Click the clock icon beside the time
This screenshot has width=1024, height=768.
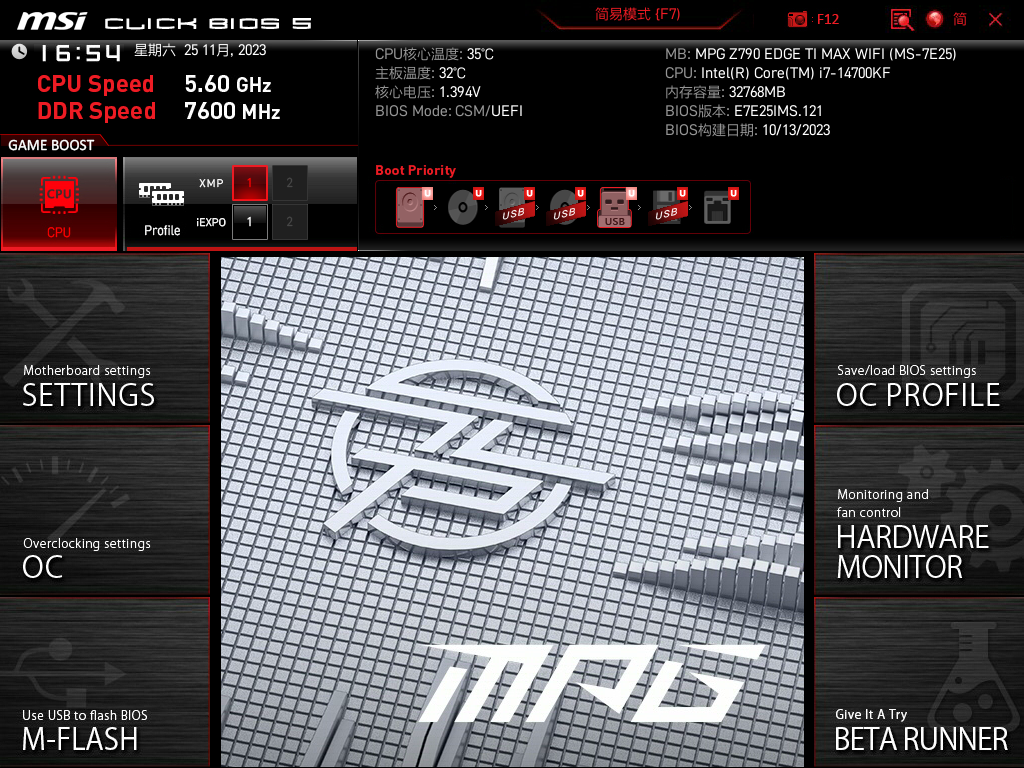coord(20,52)
